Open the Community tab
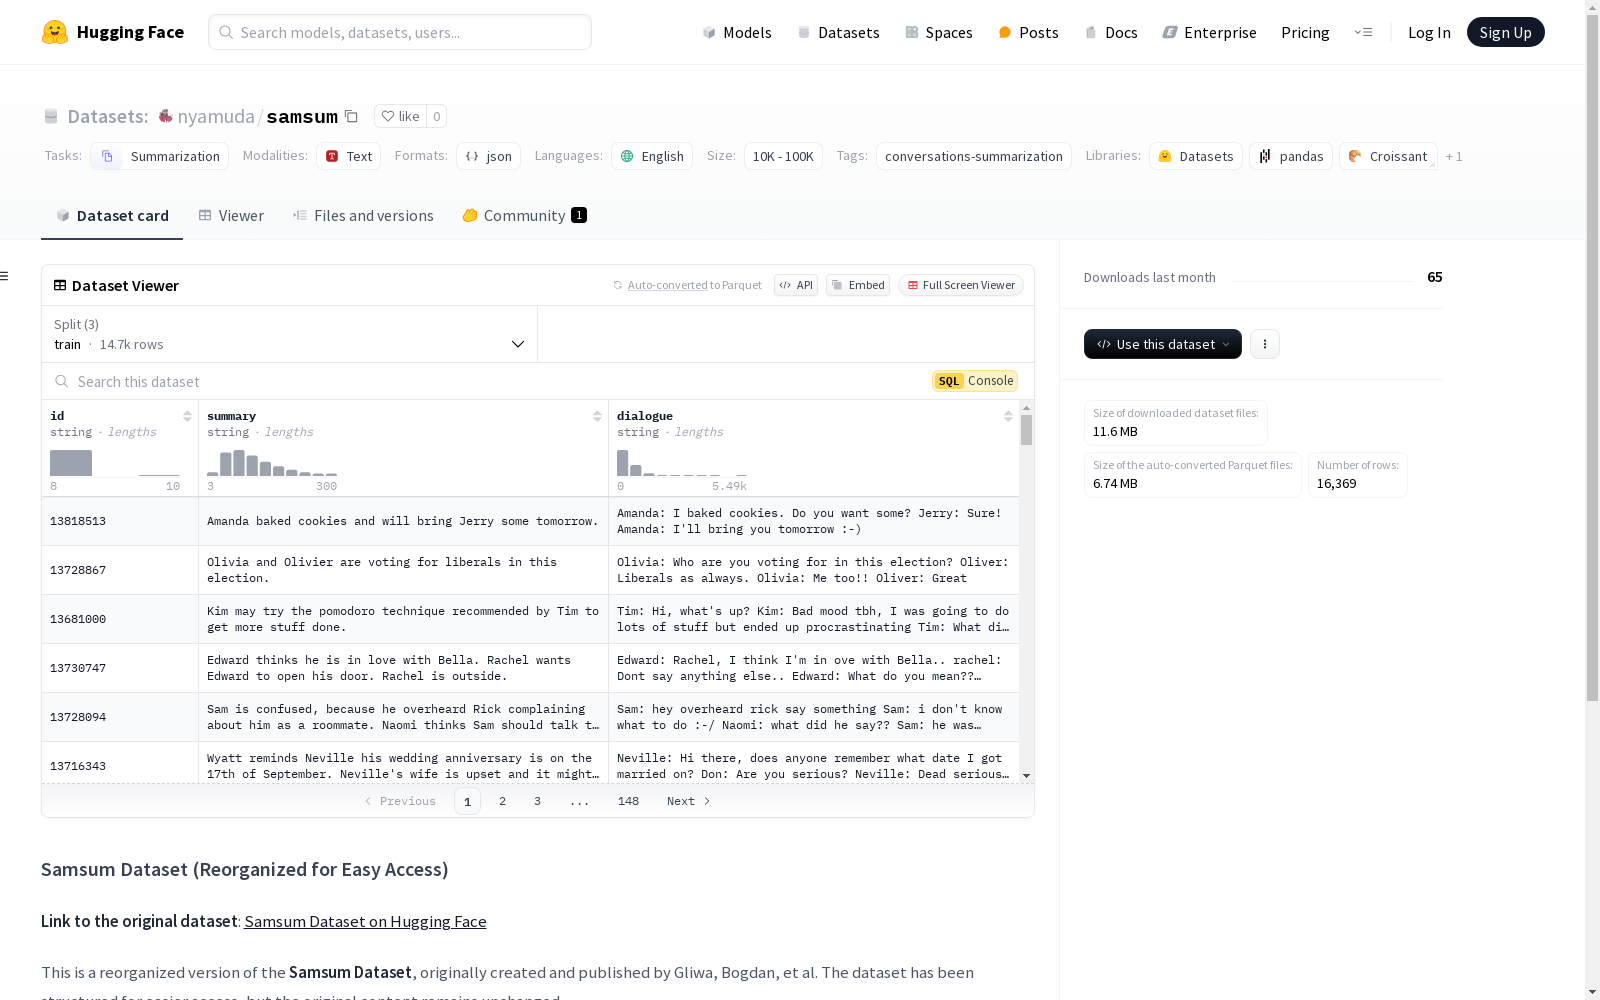 (x=524, y=215)
